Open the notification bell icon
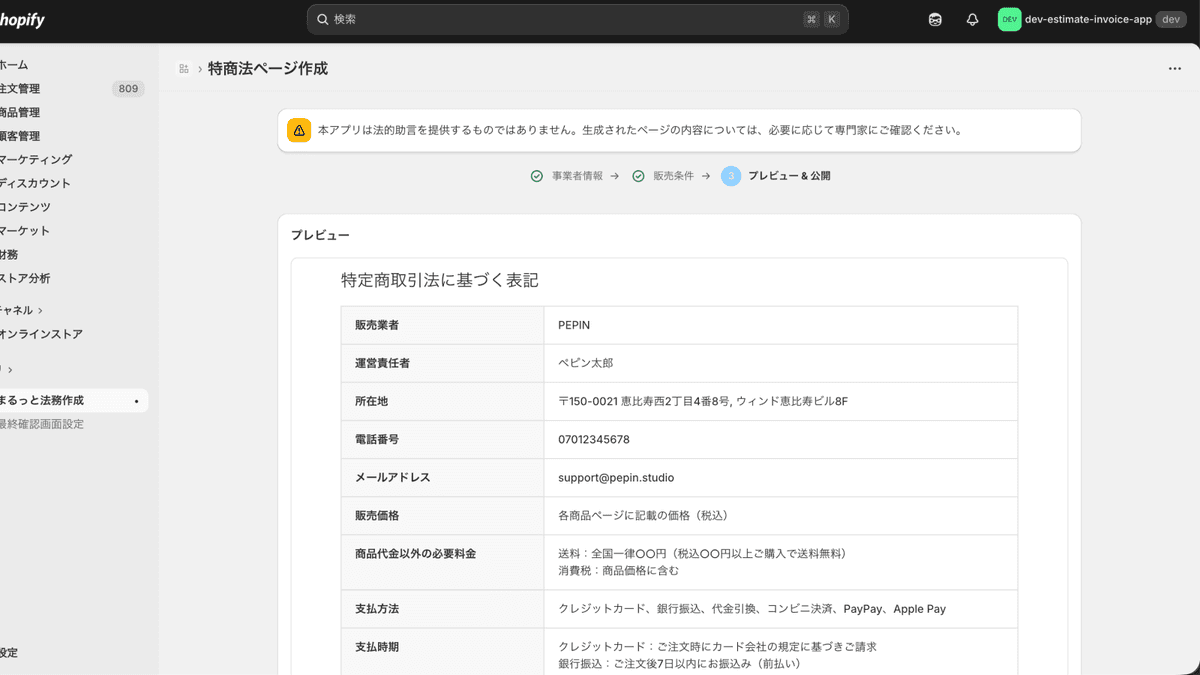 point(971,19)
